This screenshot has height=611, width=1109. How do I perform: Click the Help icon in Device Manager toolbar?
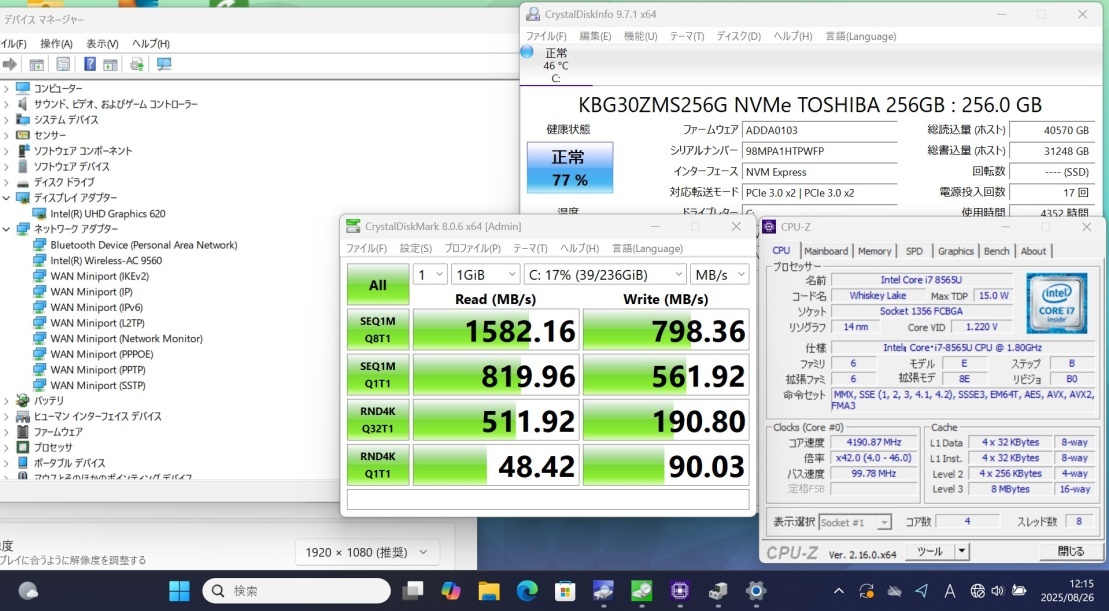coord(90,64)
